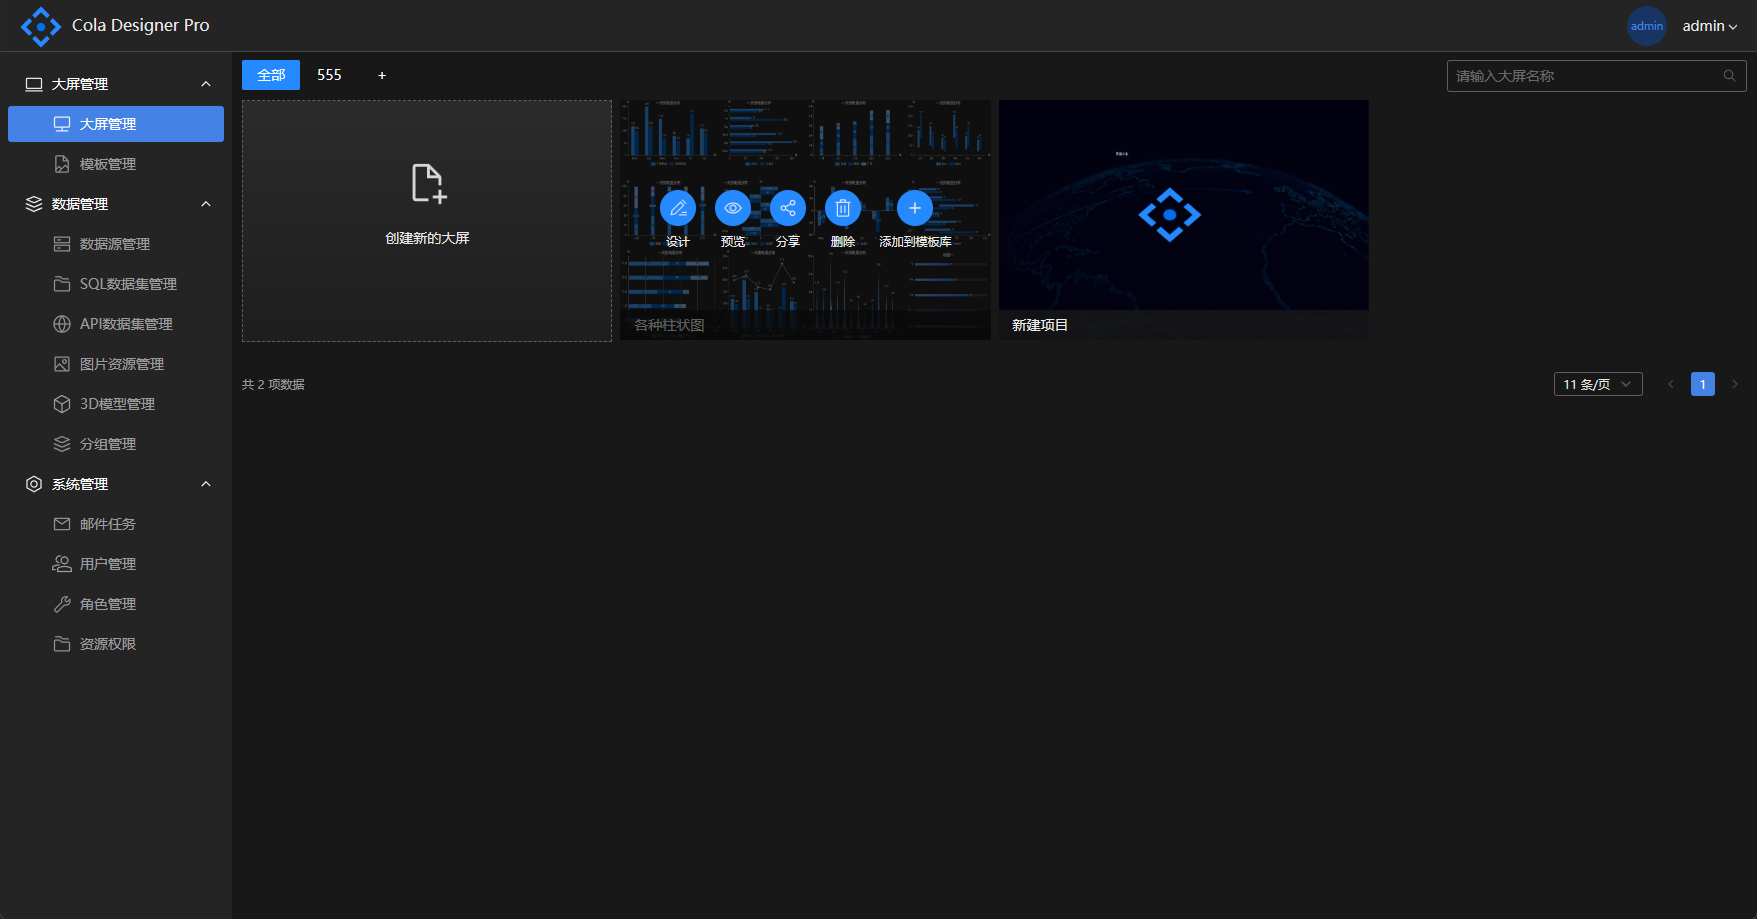Click the share icon on the card
The width and height of the screenshot is (1757, 919).
pyautogui.click(x=788, y=208)
